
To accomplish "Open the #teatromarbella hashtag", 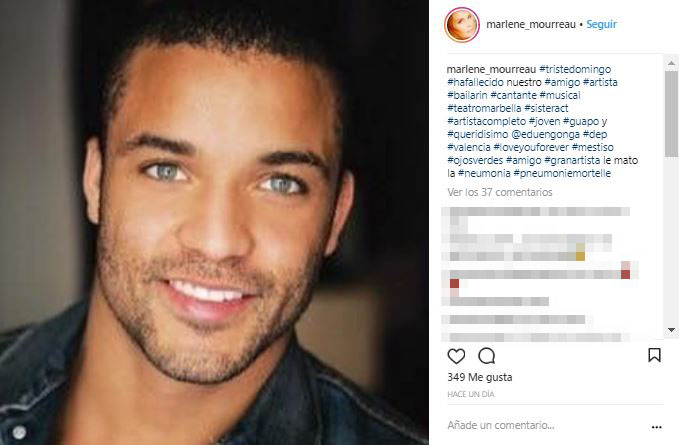I will coord(484,108).
